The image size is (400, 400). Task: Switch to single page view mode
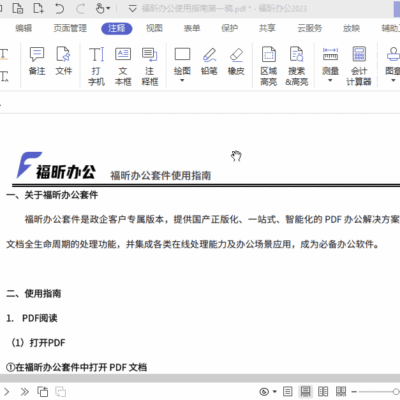[288, 391]
